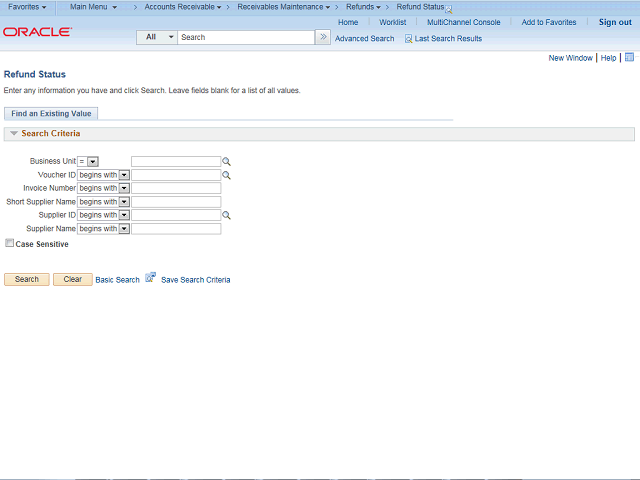640x480 pixels.
Task: Open the Supplier Name operator dropdown
Action: pyautogui.click(x=103, y=229)
